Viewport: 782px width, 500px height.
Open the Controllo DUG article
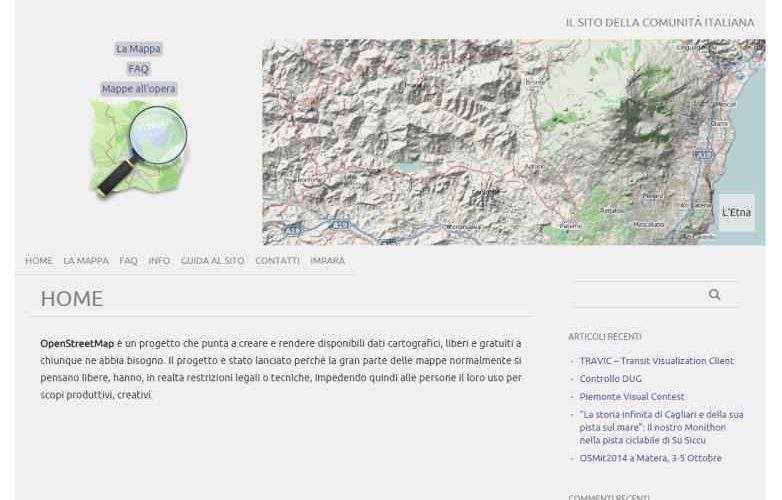(610, 379)
